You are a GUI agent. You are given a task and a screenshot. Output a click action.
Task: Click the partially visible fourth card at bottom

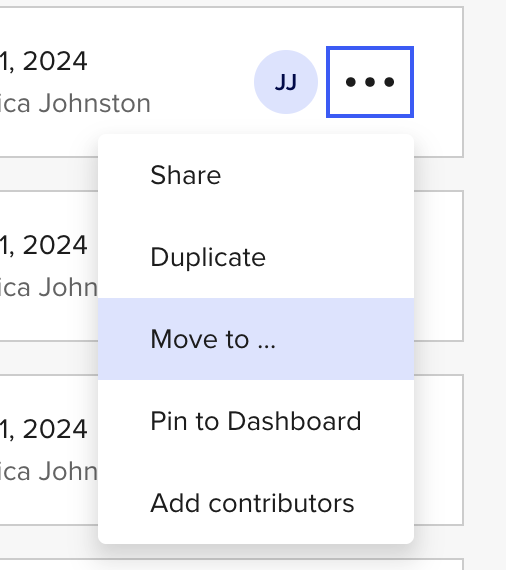(x=232, y=564)
